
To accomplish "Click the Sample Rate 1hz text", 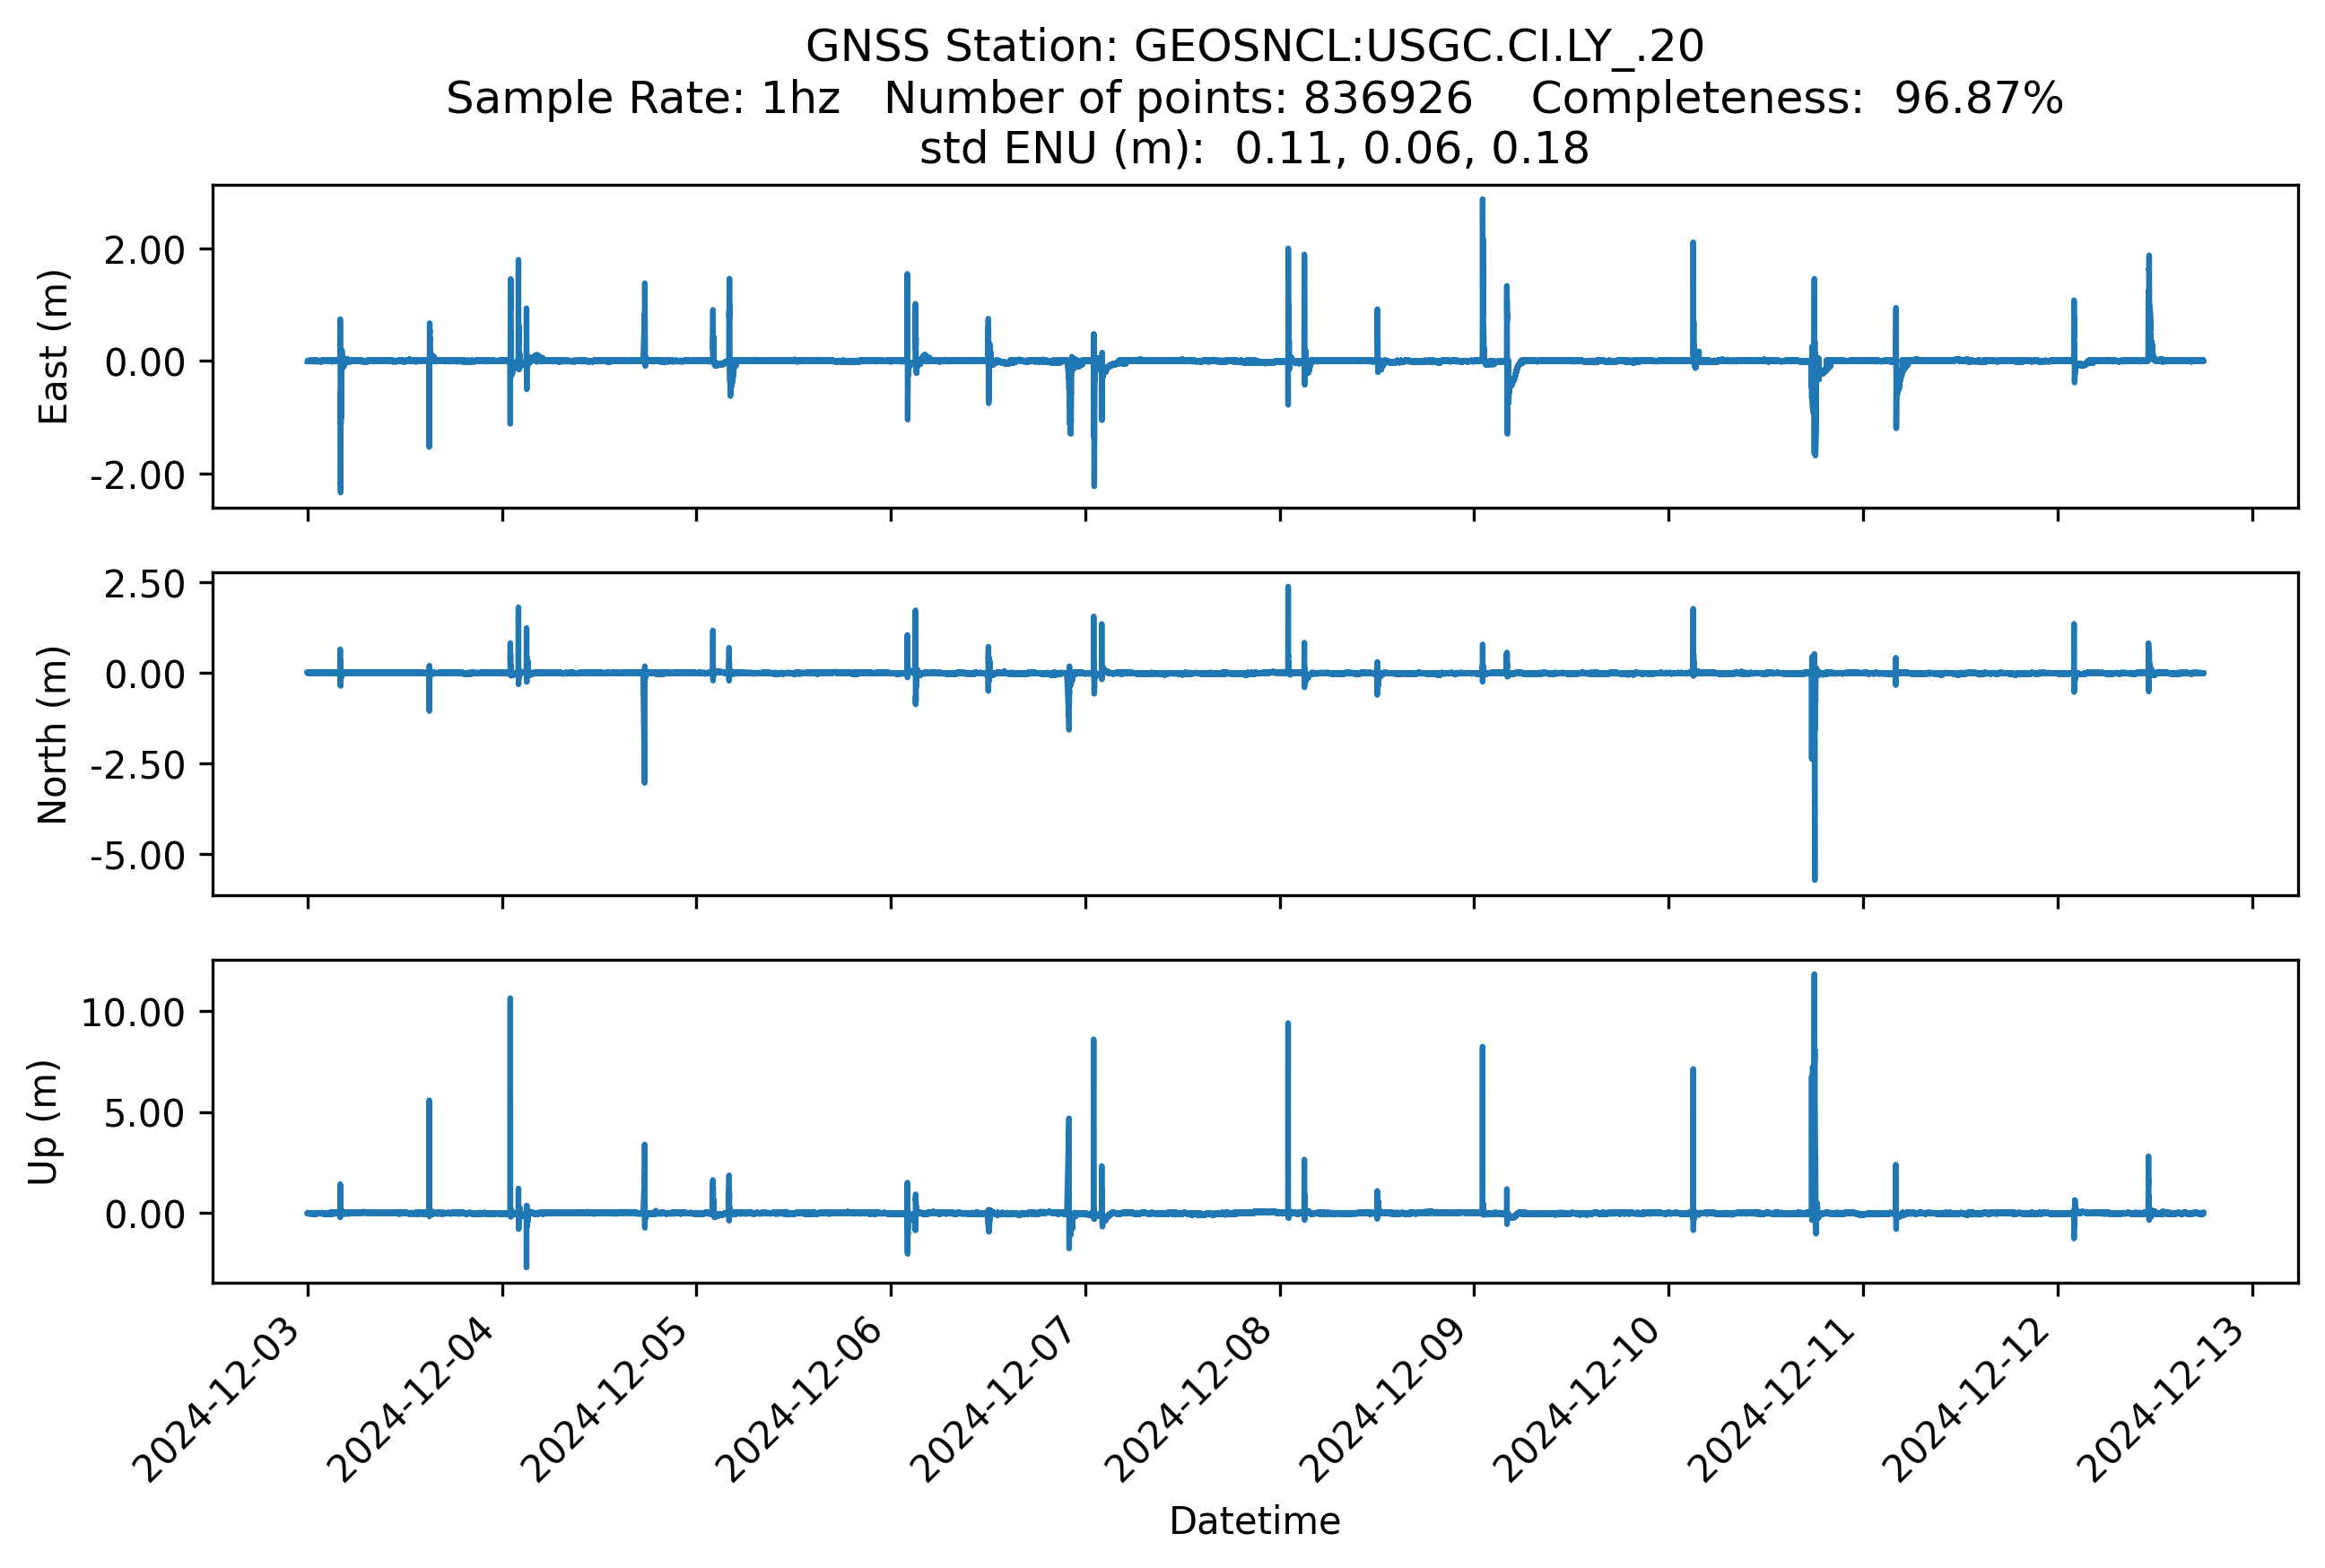I will point(642,98).
